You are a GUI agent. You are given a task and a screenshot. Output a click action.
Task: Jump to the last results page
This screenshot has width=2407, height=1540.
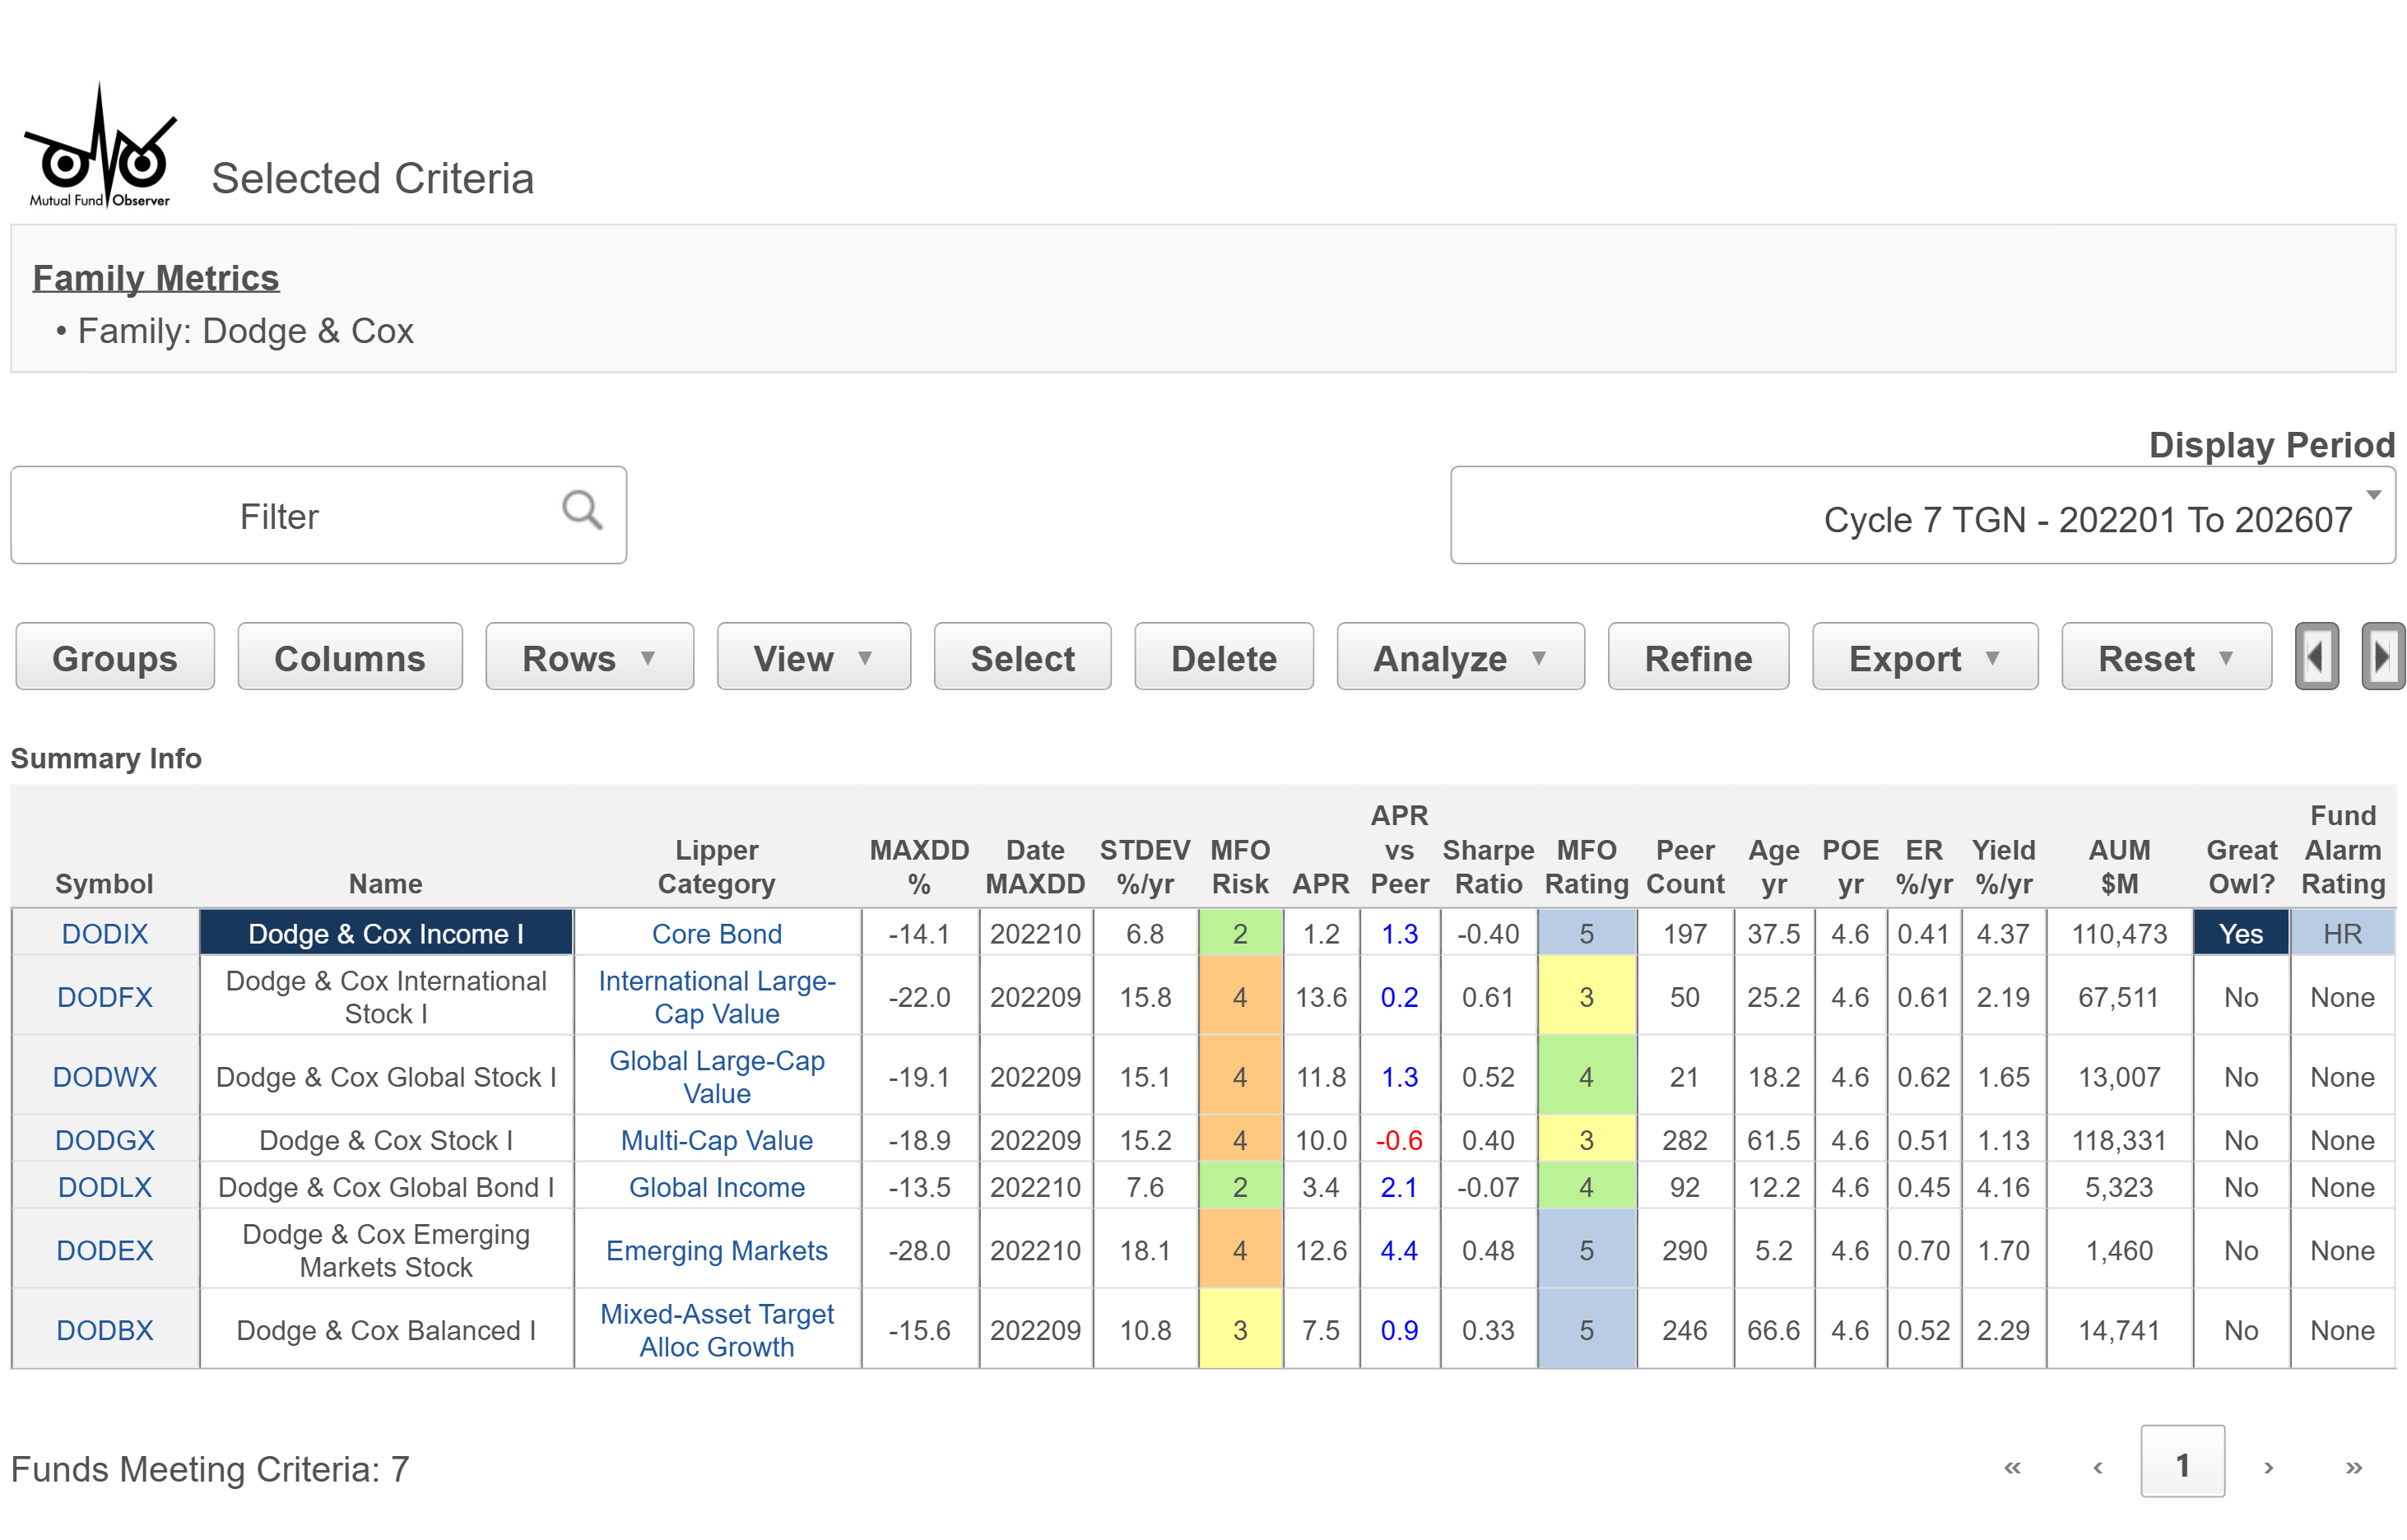click(x=2353, y=1467)
